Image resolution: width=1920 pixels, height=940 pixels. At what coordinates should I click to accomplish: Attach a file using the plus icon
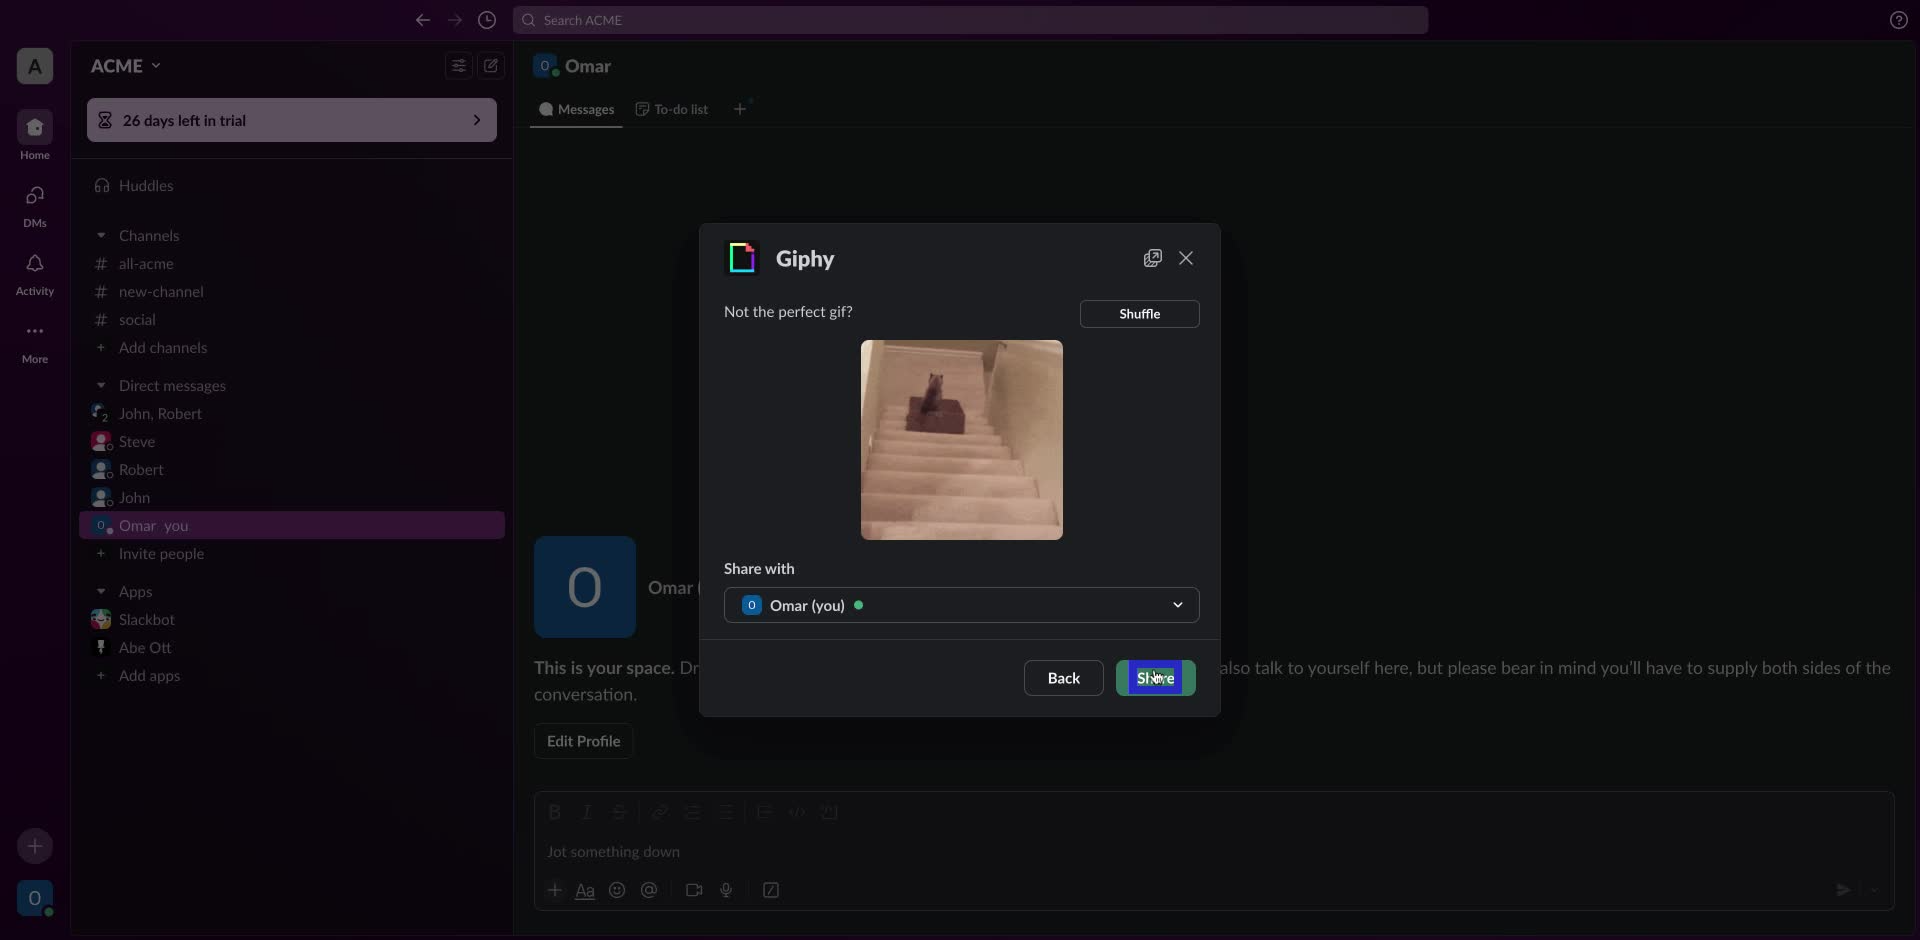point(556,890)
